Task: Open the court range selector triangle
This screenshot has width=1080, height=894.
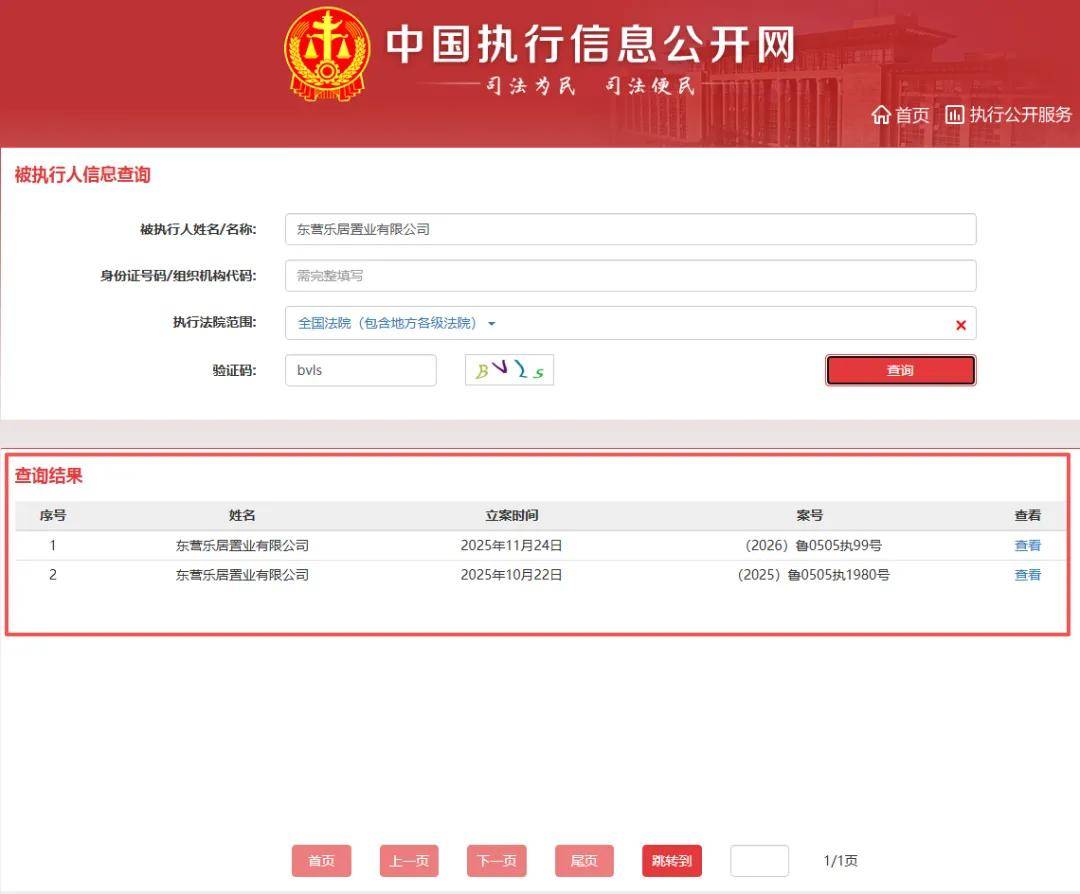Action: tap(491, 324)
